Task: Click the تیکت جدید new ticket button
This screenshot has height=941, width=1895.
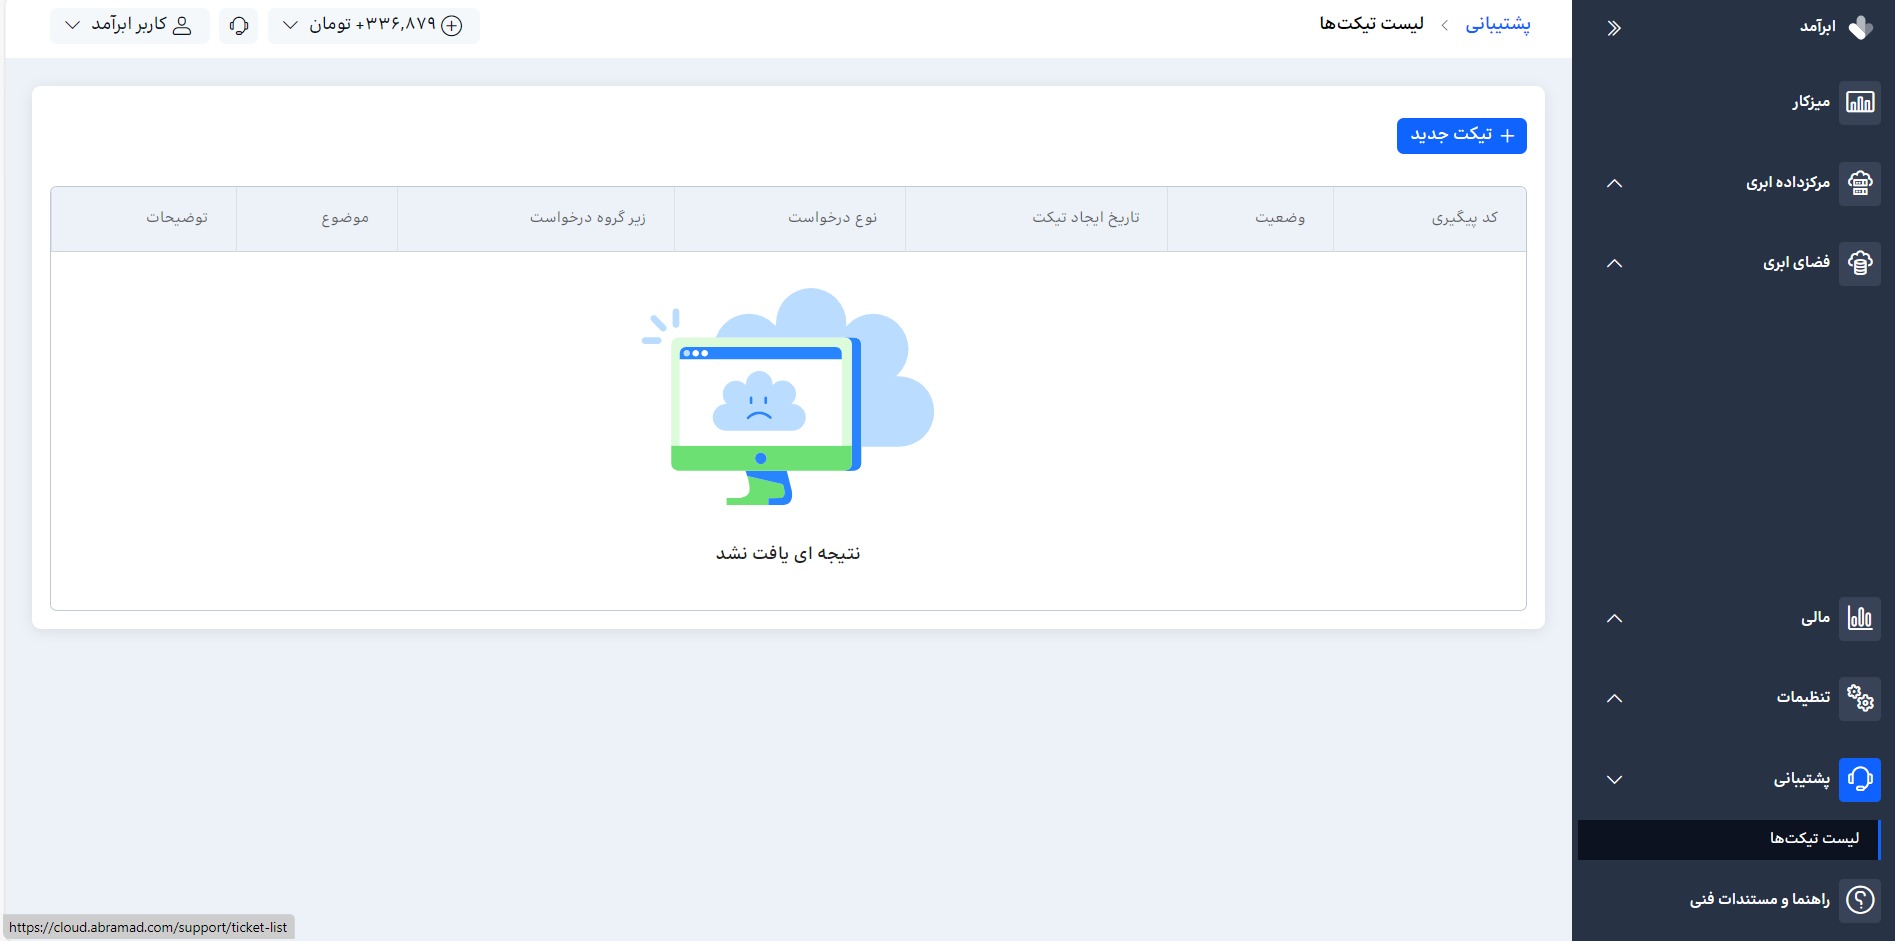Action: click(x=1461, y=136)
